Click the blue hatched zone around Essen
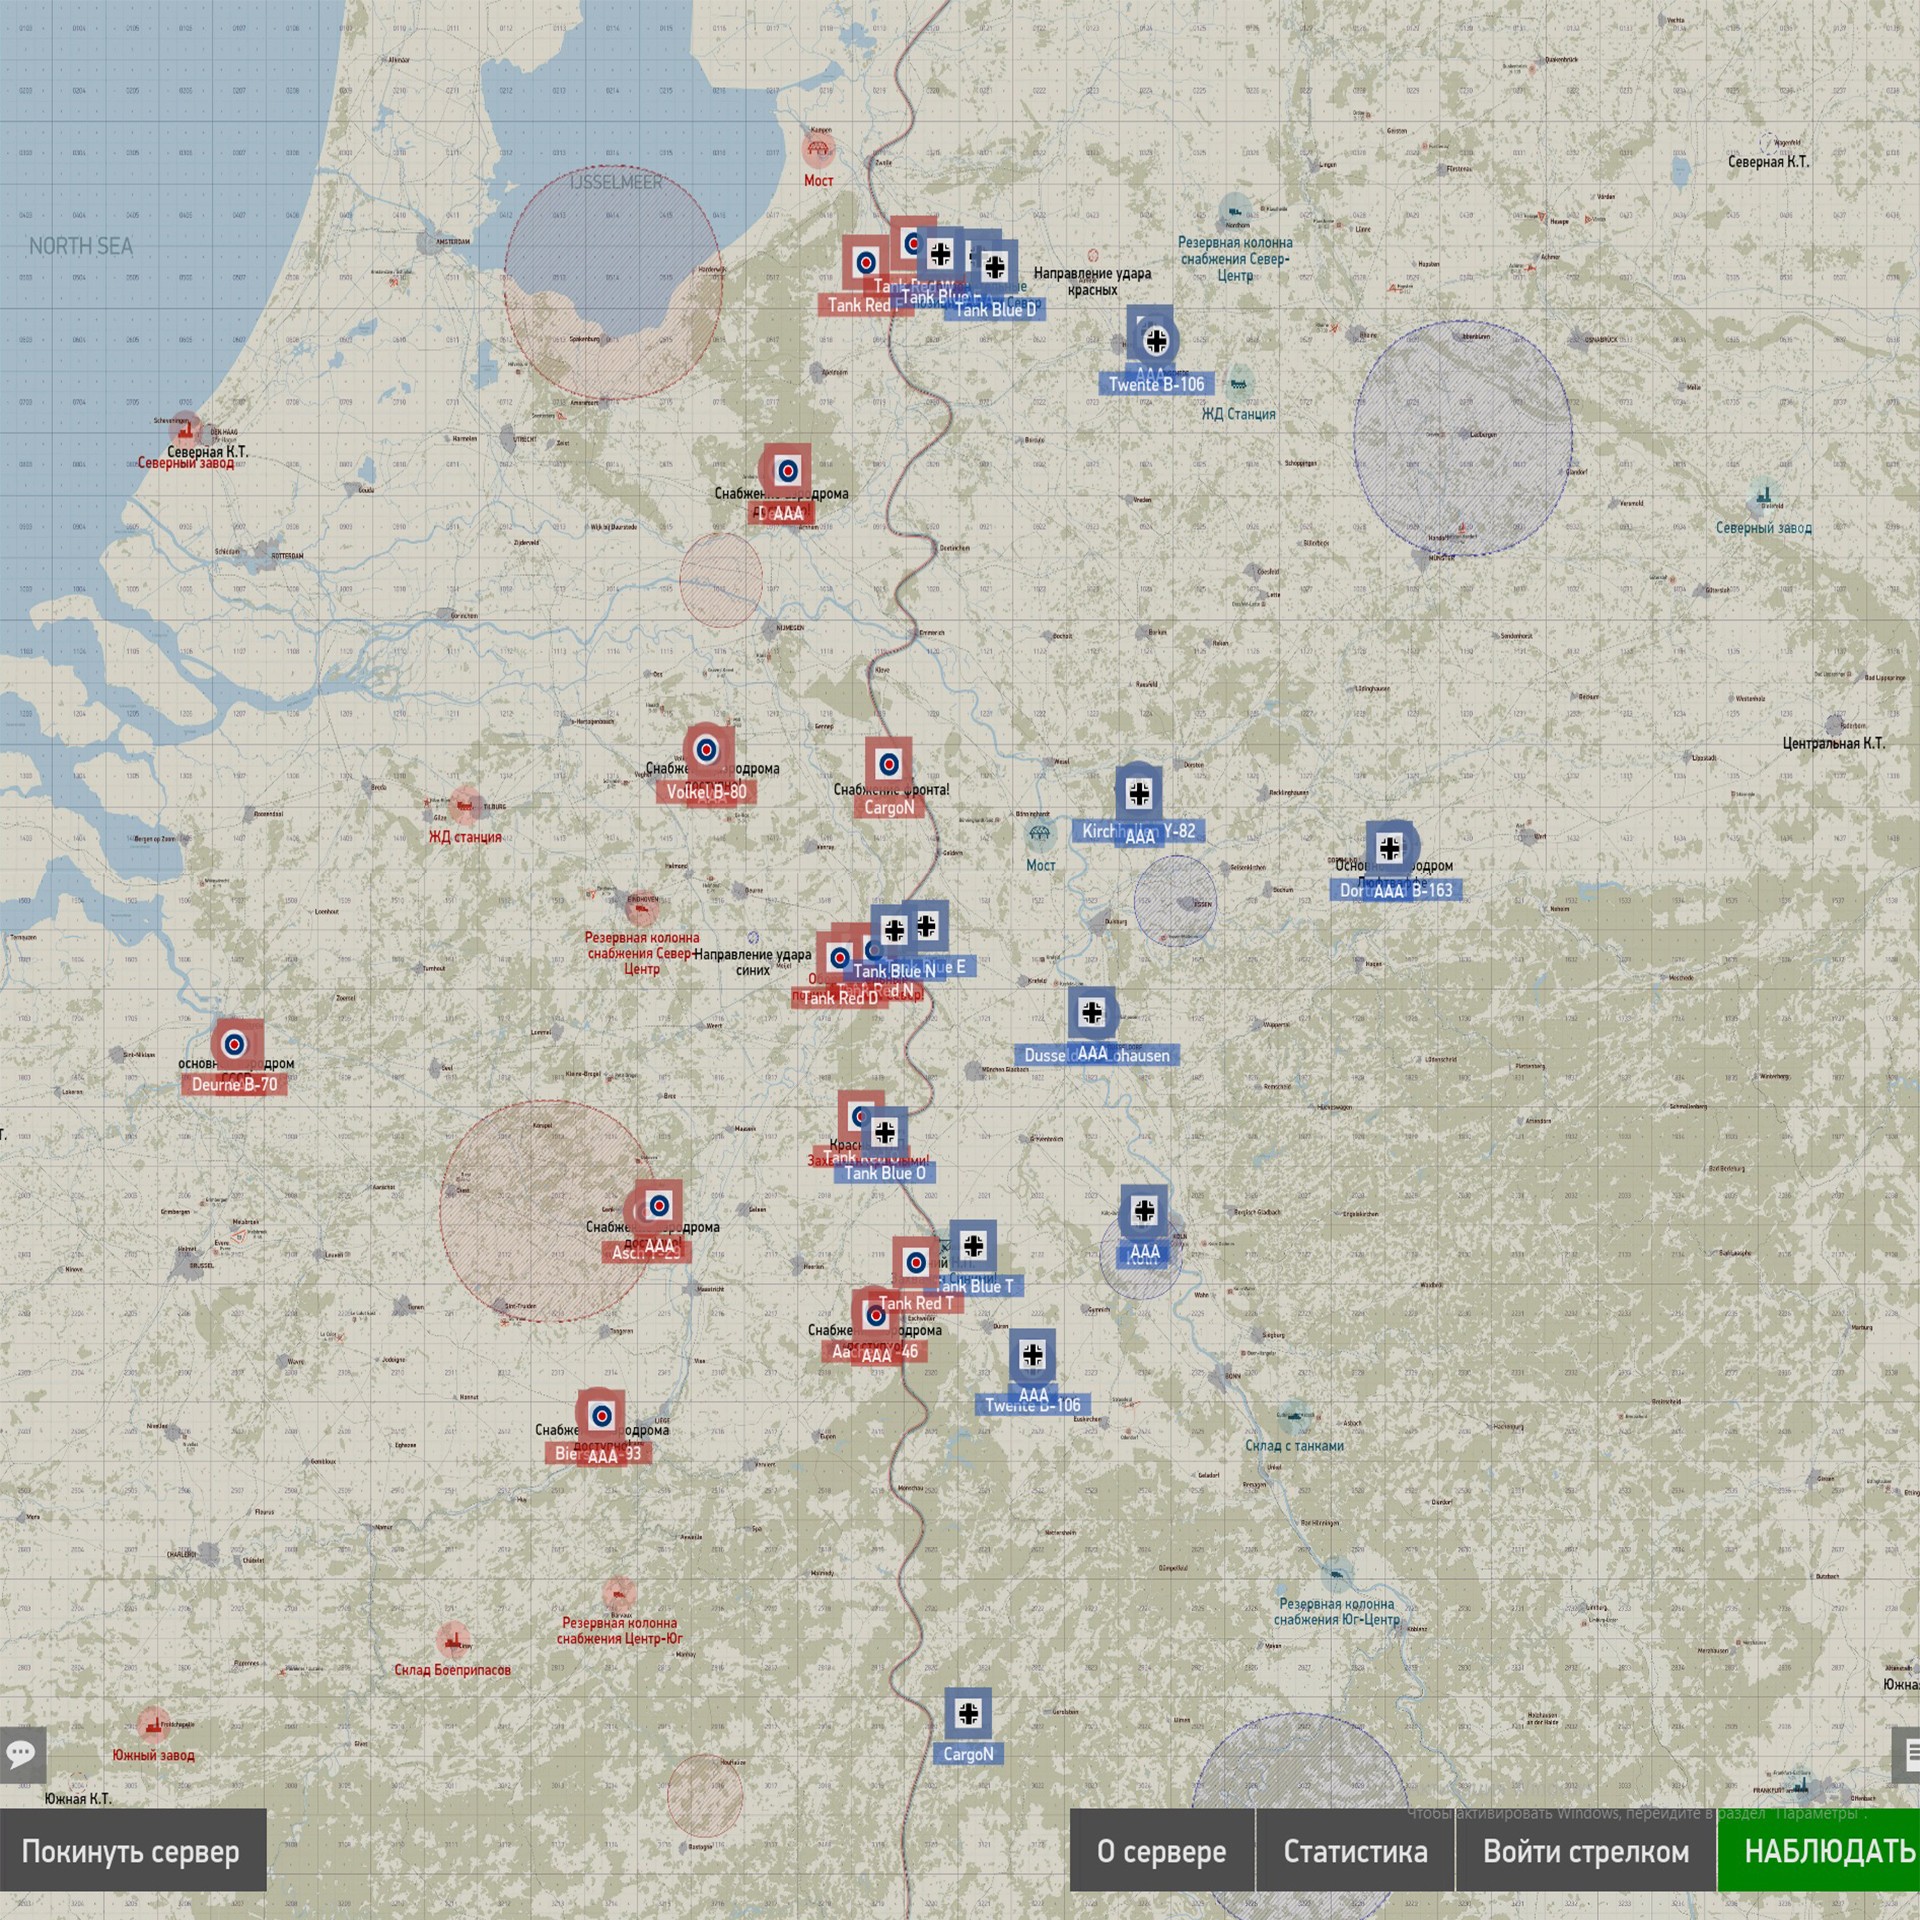Viewport: 1920px width, 1920px height. point(1175,901)
